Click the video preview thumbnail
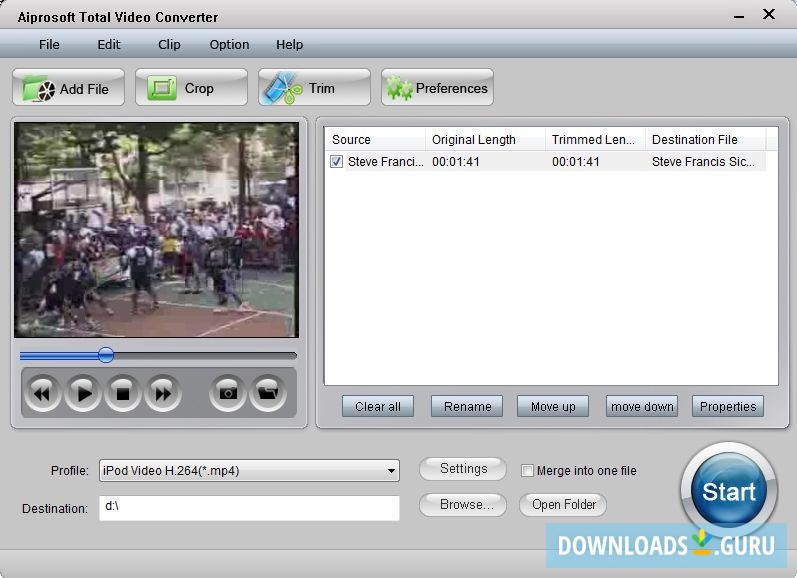Image resolution: width=797 pixels, height=578 pixels. [x=157, y=230]
